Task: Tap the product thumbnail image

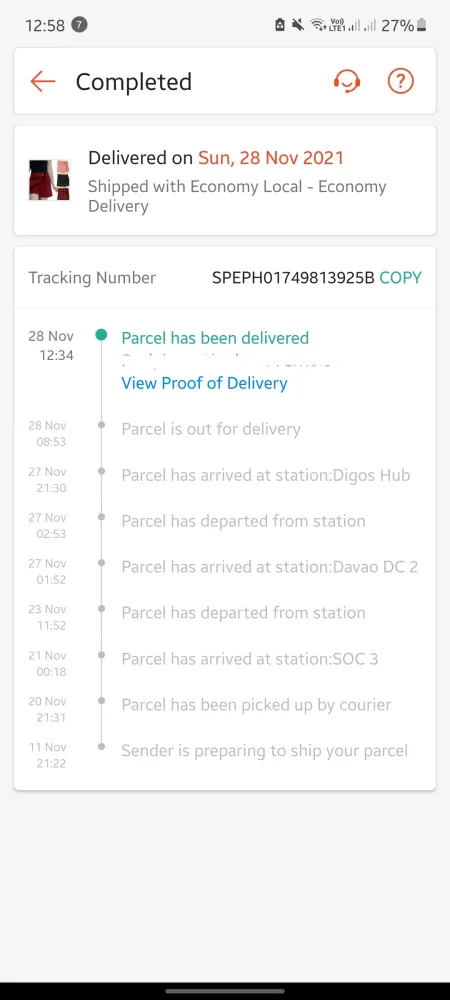Action: (x=49, y=180)
